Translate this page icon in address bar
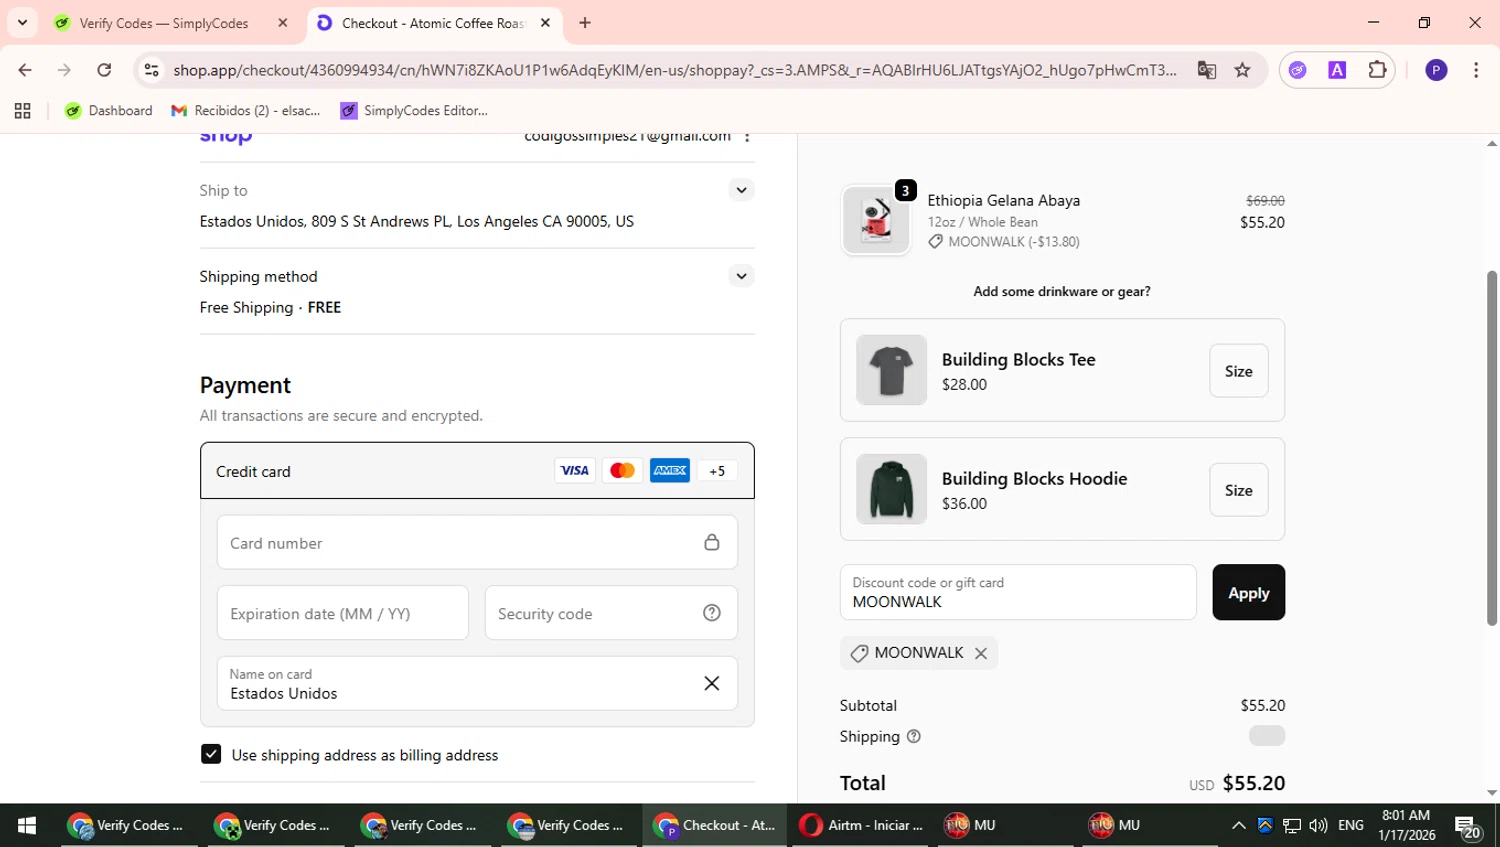This screenshot has width=1500, height=847. 1207,70
